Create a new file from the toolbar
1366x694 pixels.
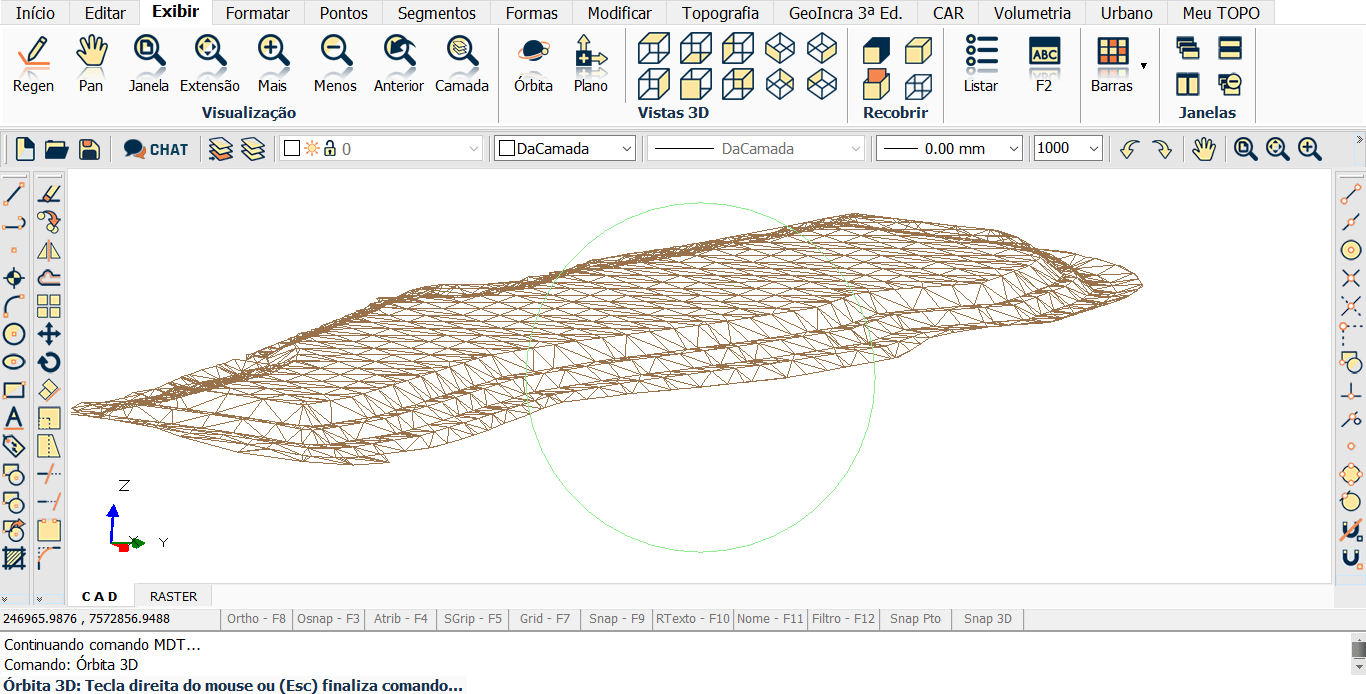point(25,149)
